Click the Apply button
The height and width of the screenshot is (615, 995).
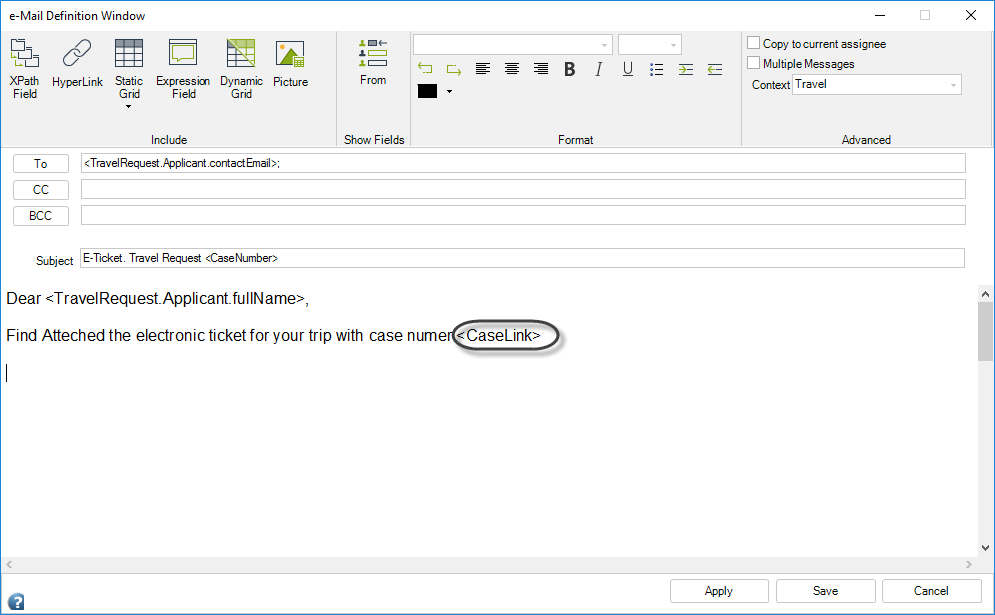coord(719,591)
